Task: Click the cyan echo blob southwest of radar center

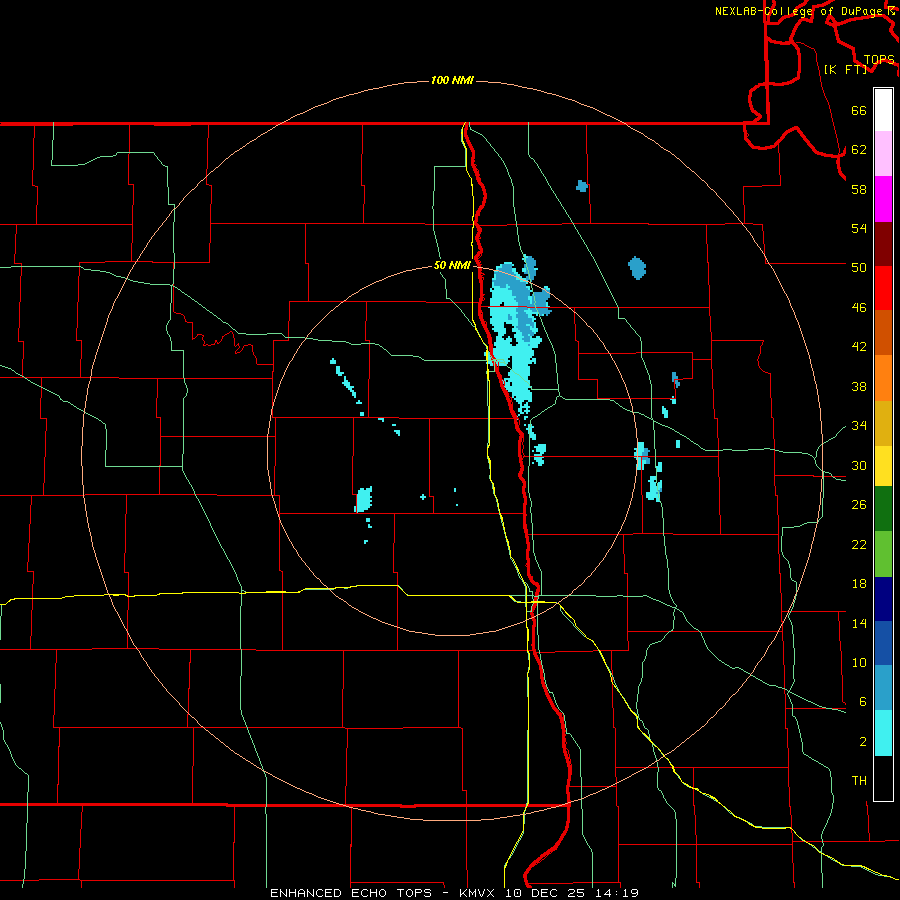Action: (x=363, y=499)
